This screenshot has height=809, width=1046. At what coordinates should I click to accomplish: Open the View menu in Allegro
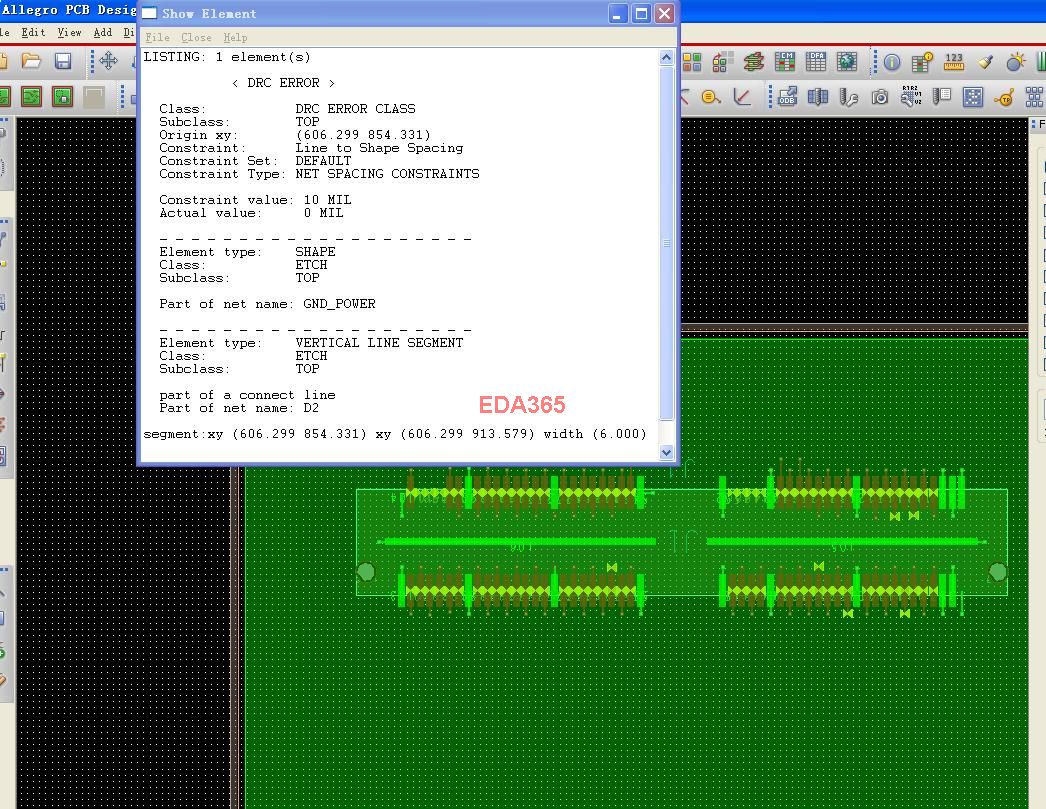pyautogui.click(x=69, y=32)
